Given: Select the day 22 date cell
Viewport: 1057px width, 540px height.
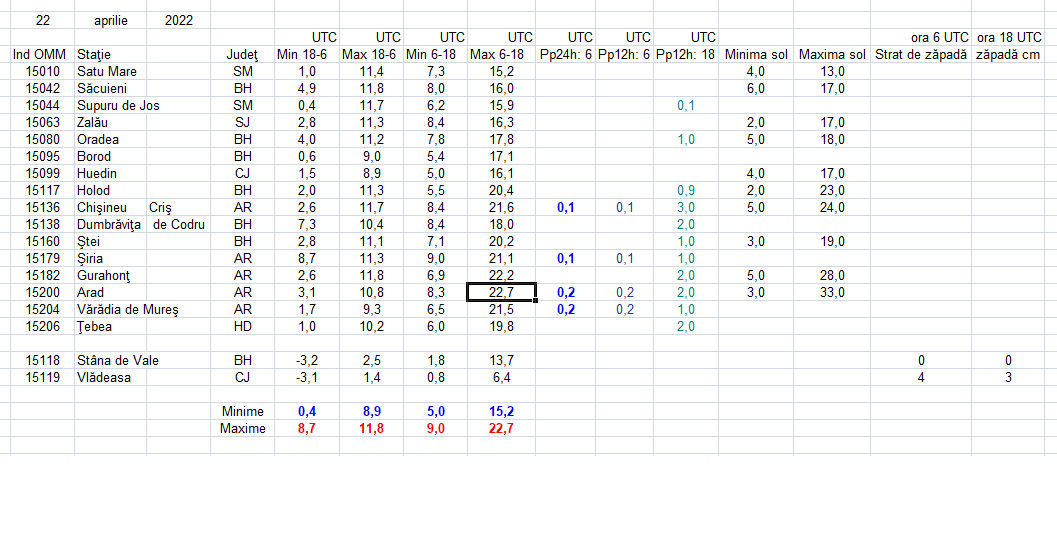Looking at the screenshot, I should tap(42, 20).
